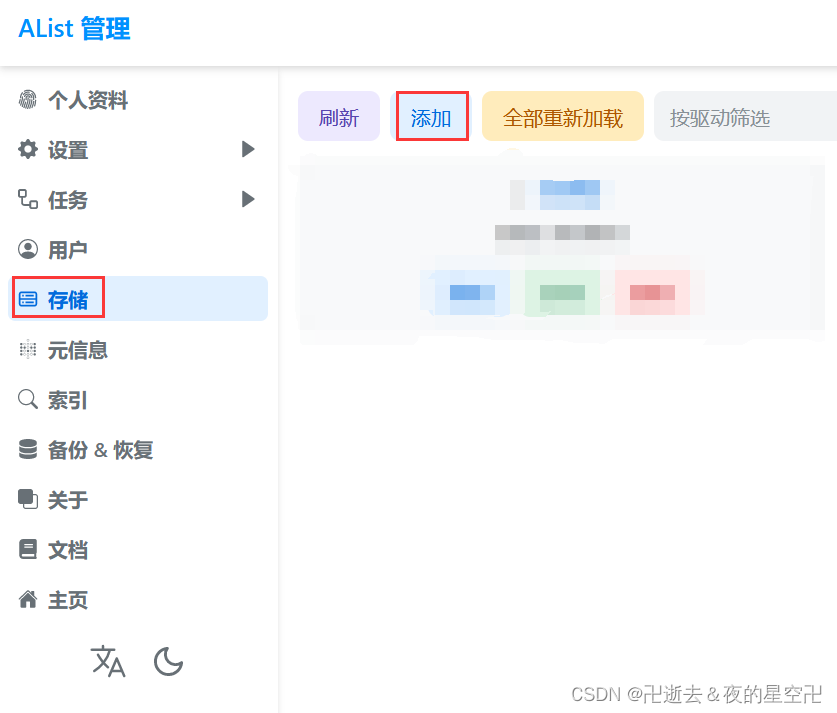Open the AList 管理 admin header link
Screen dimensions: 837x713
click(x=73, y=29)
